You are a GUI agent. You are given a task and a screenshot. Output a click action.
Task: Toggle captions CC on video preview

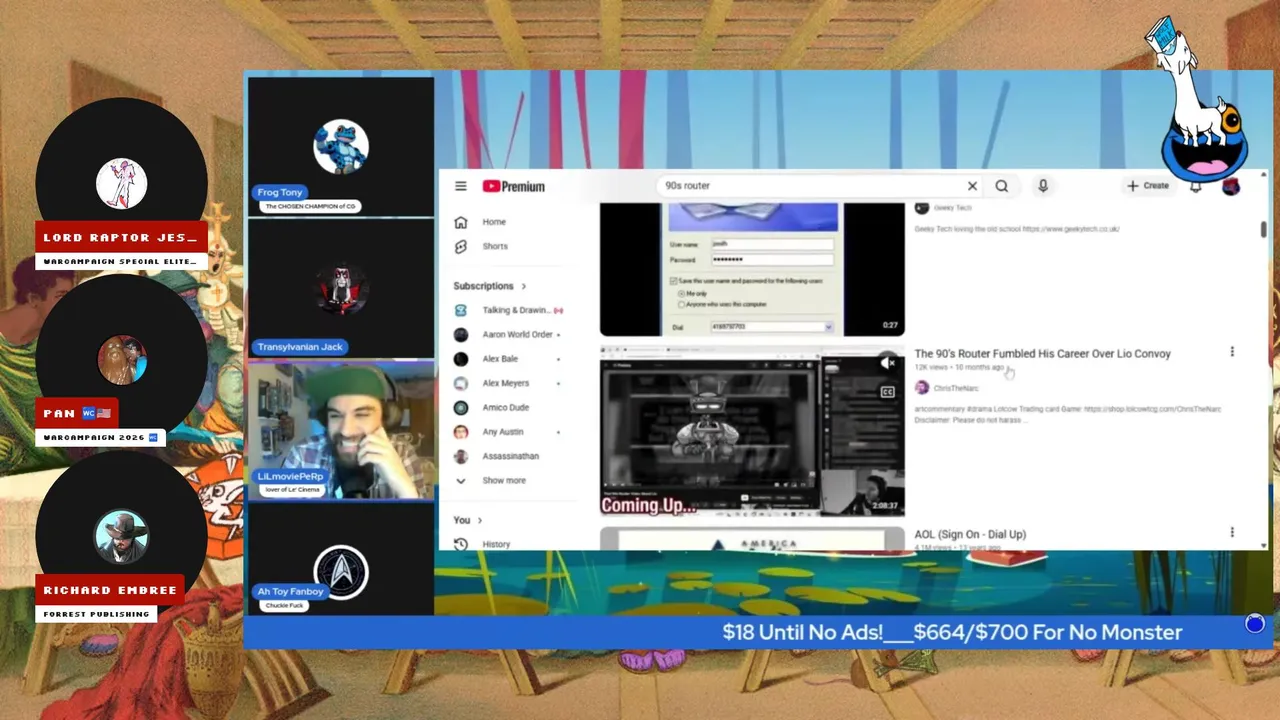pyautogui.click(x=887, y=392)
